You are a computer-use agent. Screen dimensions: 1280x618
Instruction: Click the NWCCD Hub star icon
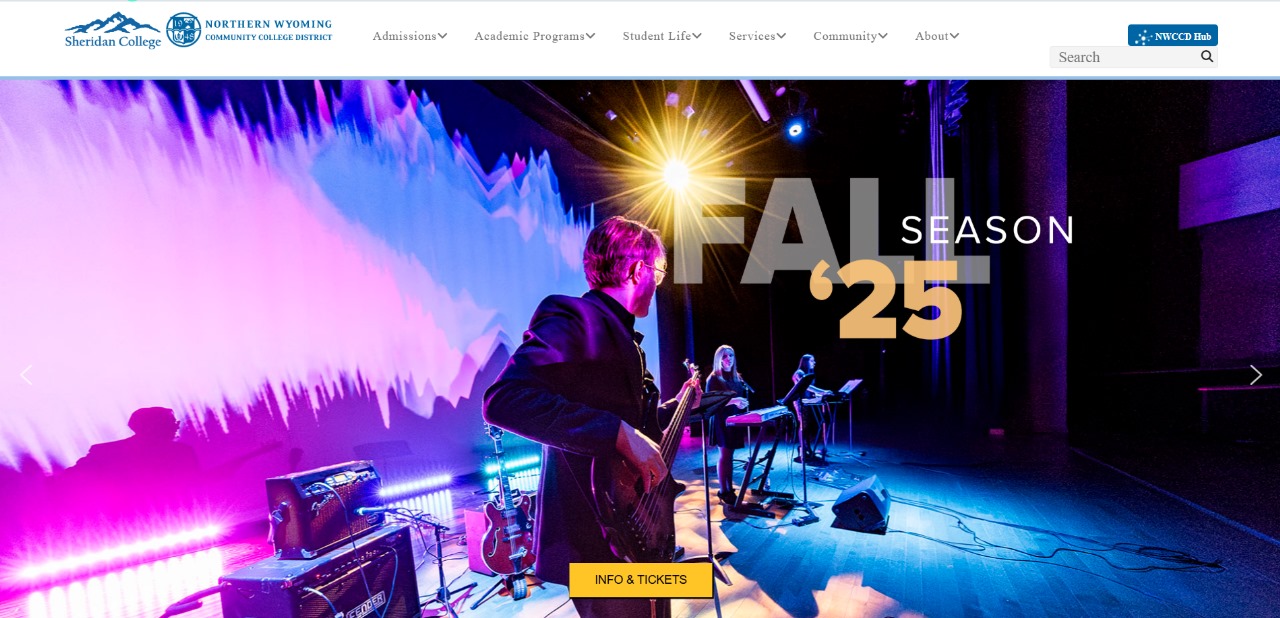point(1143,36)
